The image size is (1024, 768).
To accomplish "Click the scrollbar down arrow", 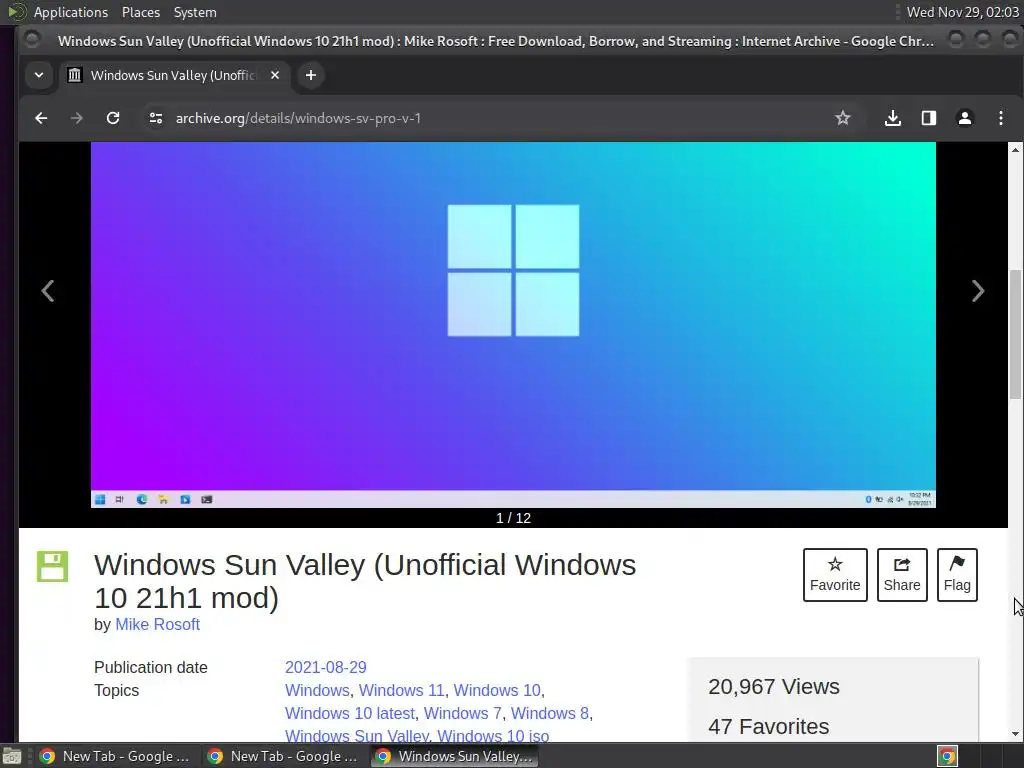I will pos(1016,734).
